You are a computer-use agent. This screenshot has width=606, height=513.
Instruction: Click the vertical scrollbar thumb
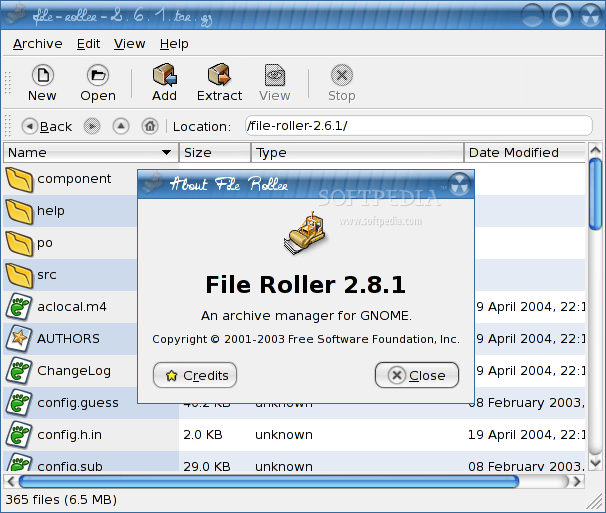pyautogui.click(x=595, y=194)
